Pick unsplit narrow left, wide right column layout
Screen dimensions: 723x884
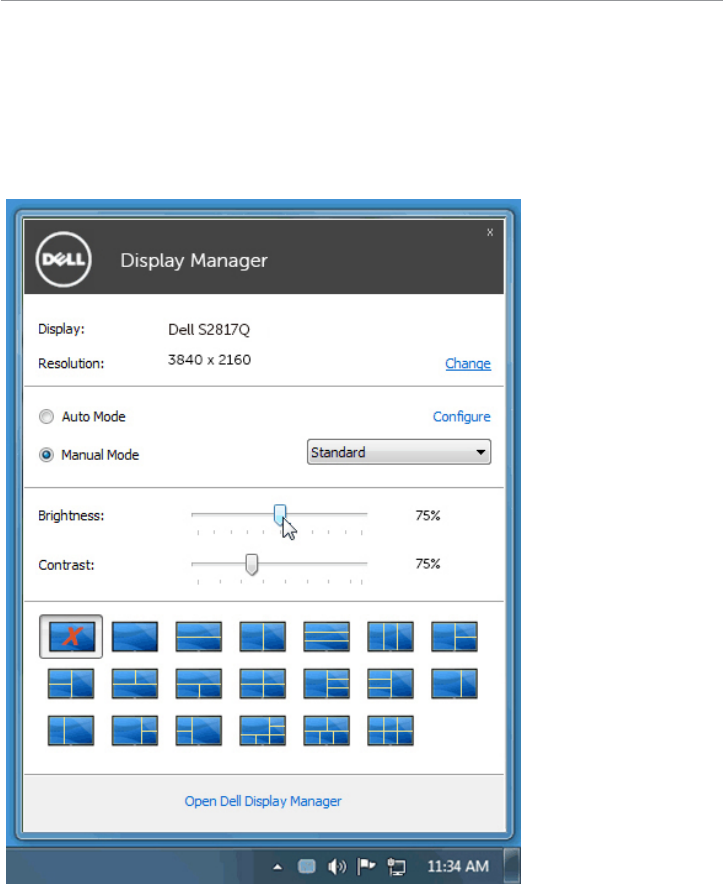[71, 731]
